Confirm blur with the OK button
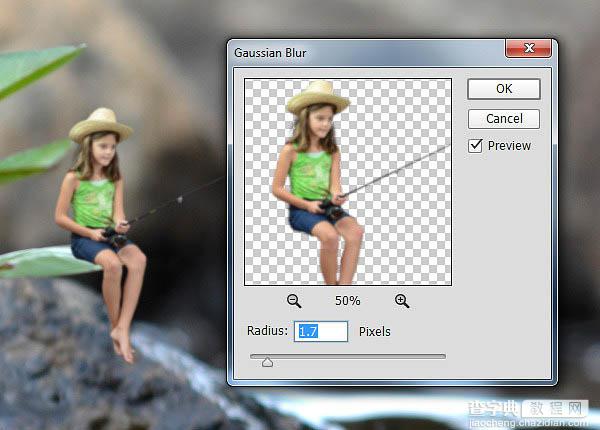 pos(504,89)
